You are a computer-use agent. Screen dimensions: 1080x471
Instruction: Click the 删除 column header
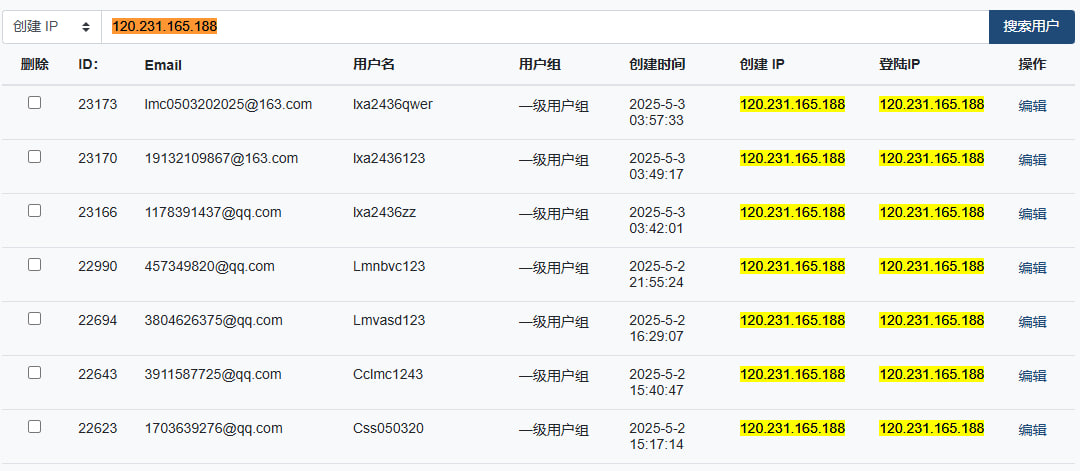[x=34, y=65]
